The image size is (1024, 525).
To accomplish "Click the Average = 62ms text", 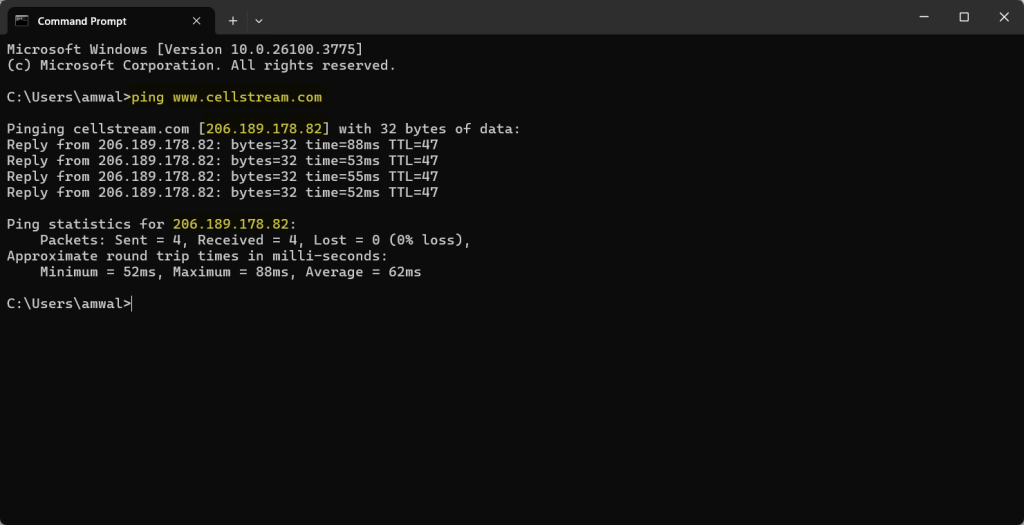I will 363,272.
